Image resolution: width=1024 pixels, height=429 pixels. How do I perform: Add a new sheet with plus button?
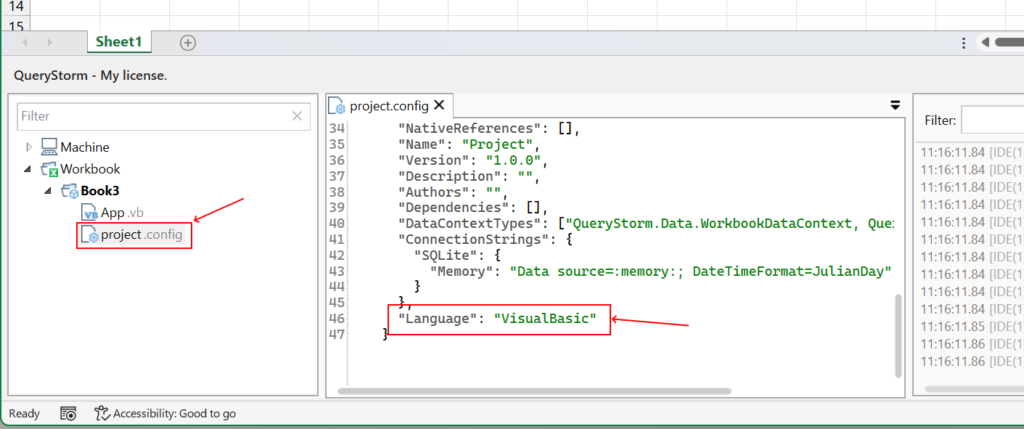(x=187, y=42)
